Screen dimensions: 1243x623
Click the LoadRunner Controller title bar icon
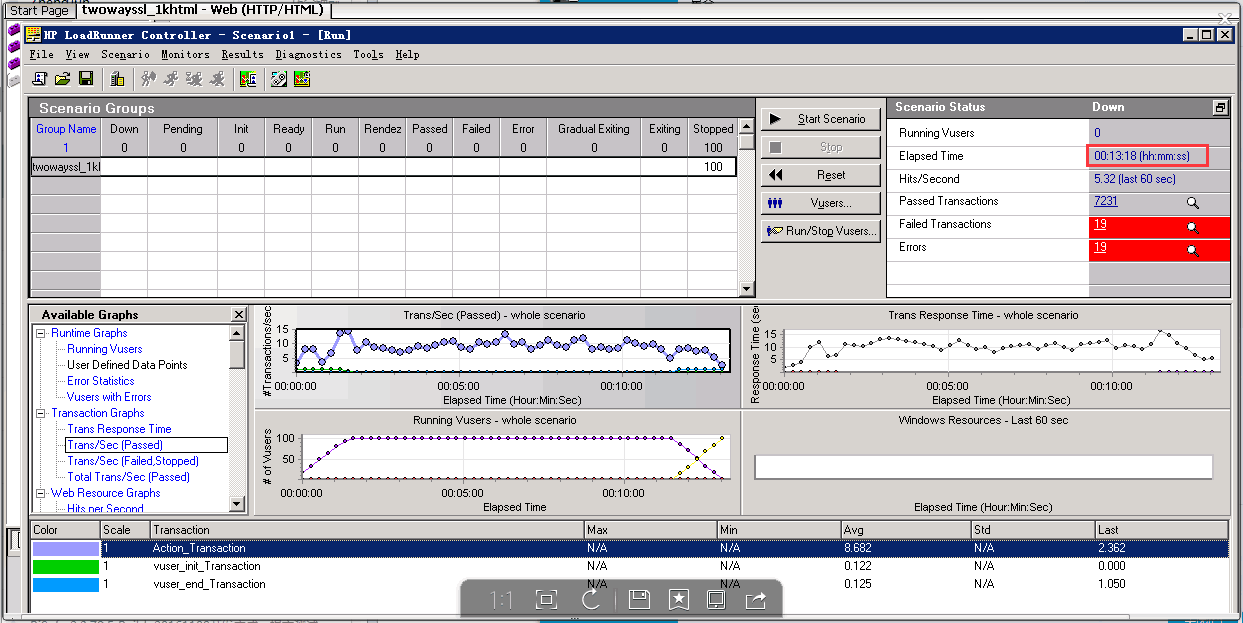34,35
